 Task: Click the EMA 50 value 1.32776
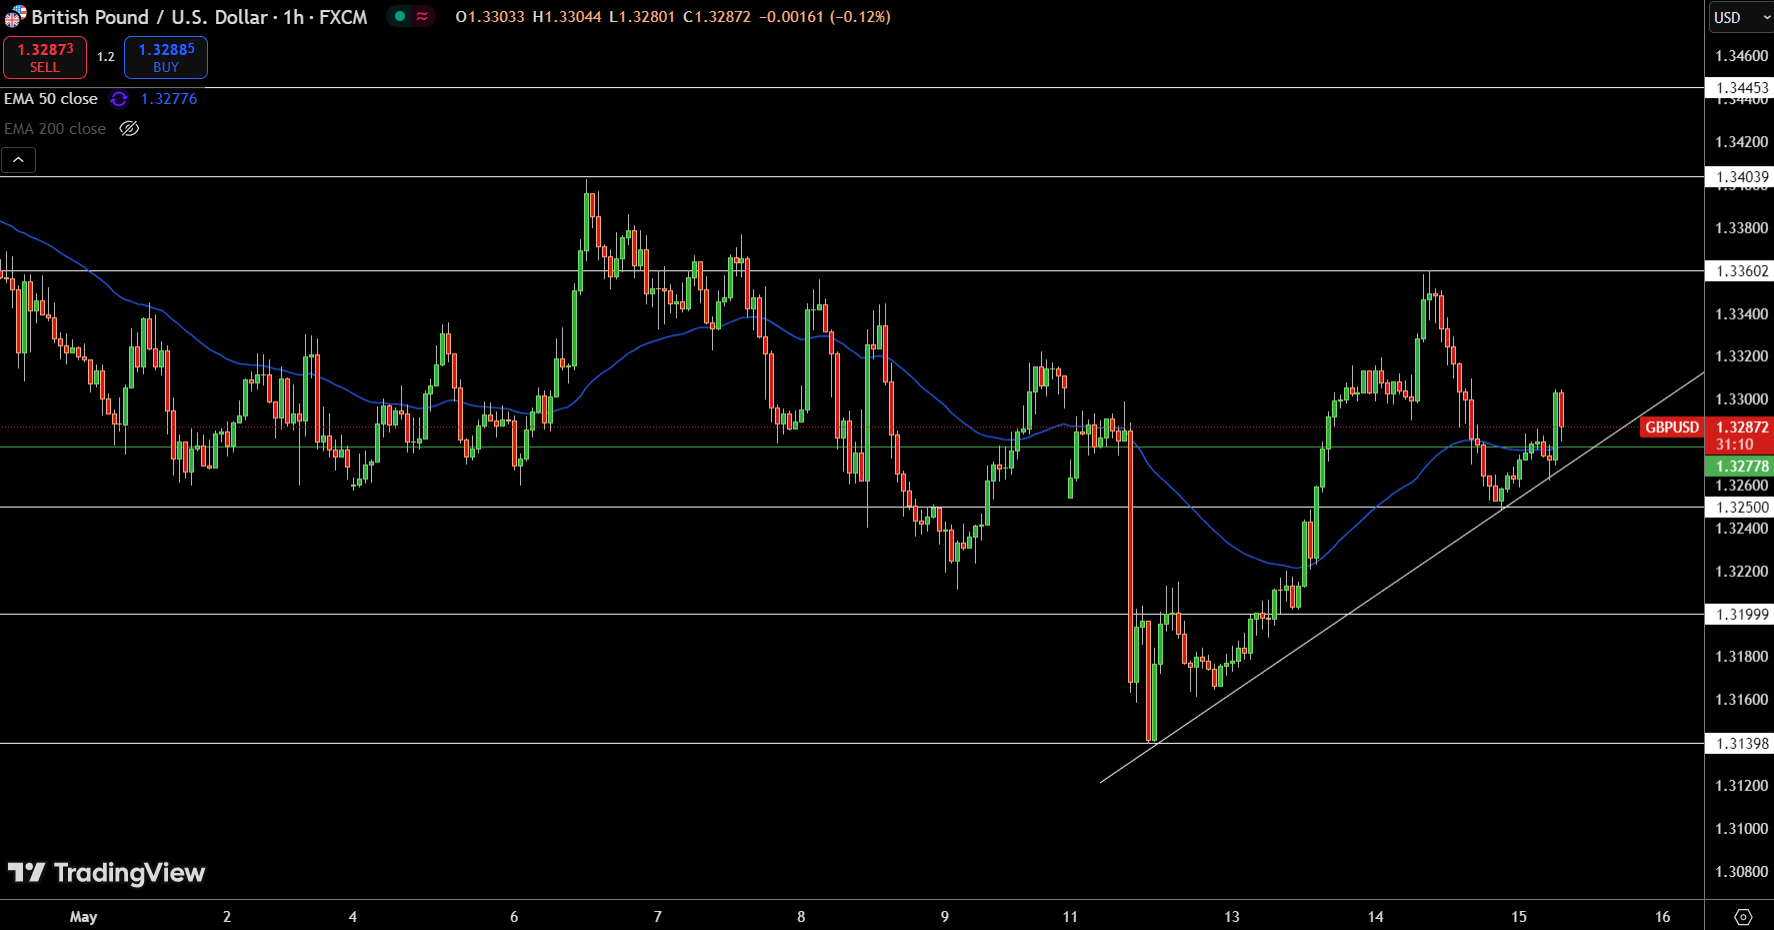pyautogui.click(x=169, y=99)
